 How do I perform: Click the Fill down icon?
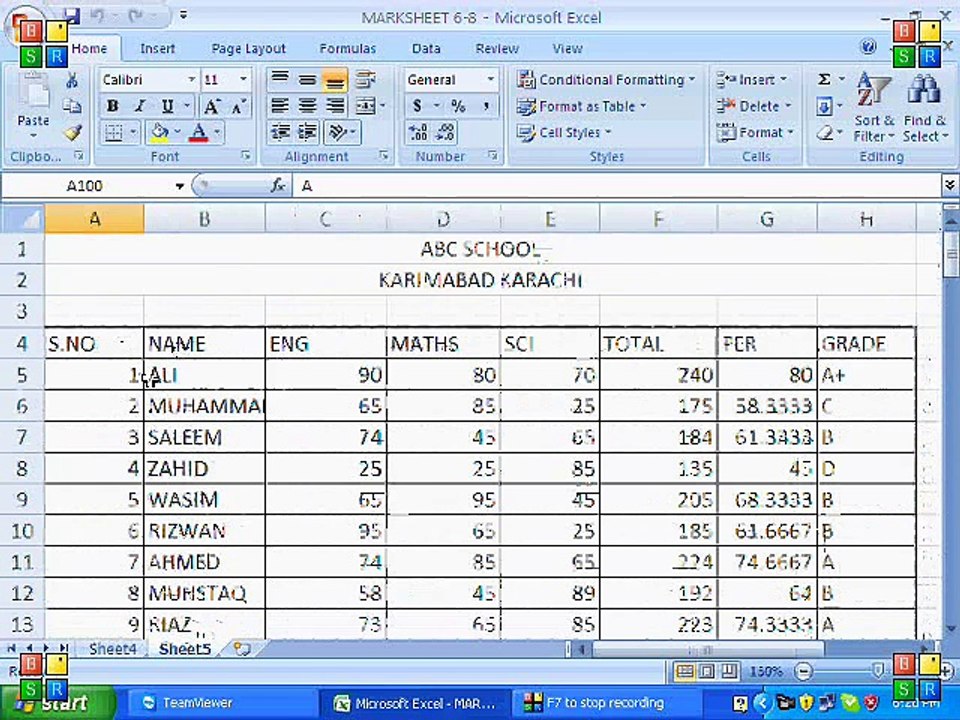pyautogui.click(x=825, y=107)
